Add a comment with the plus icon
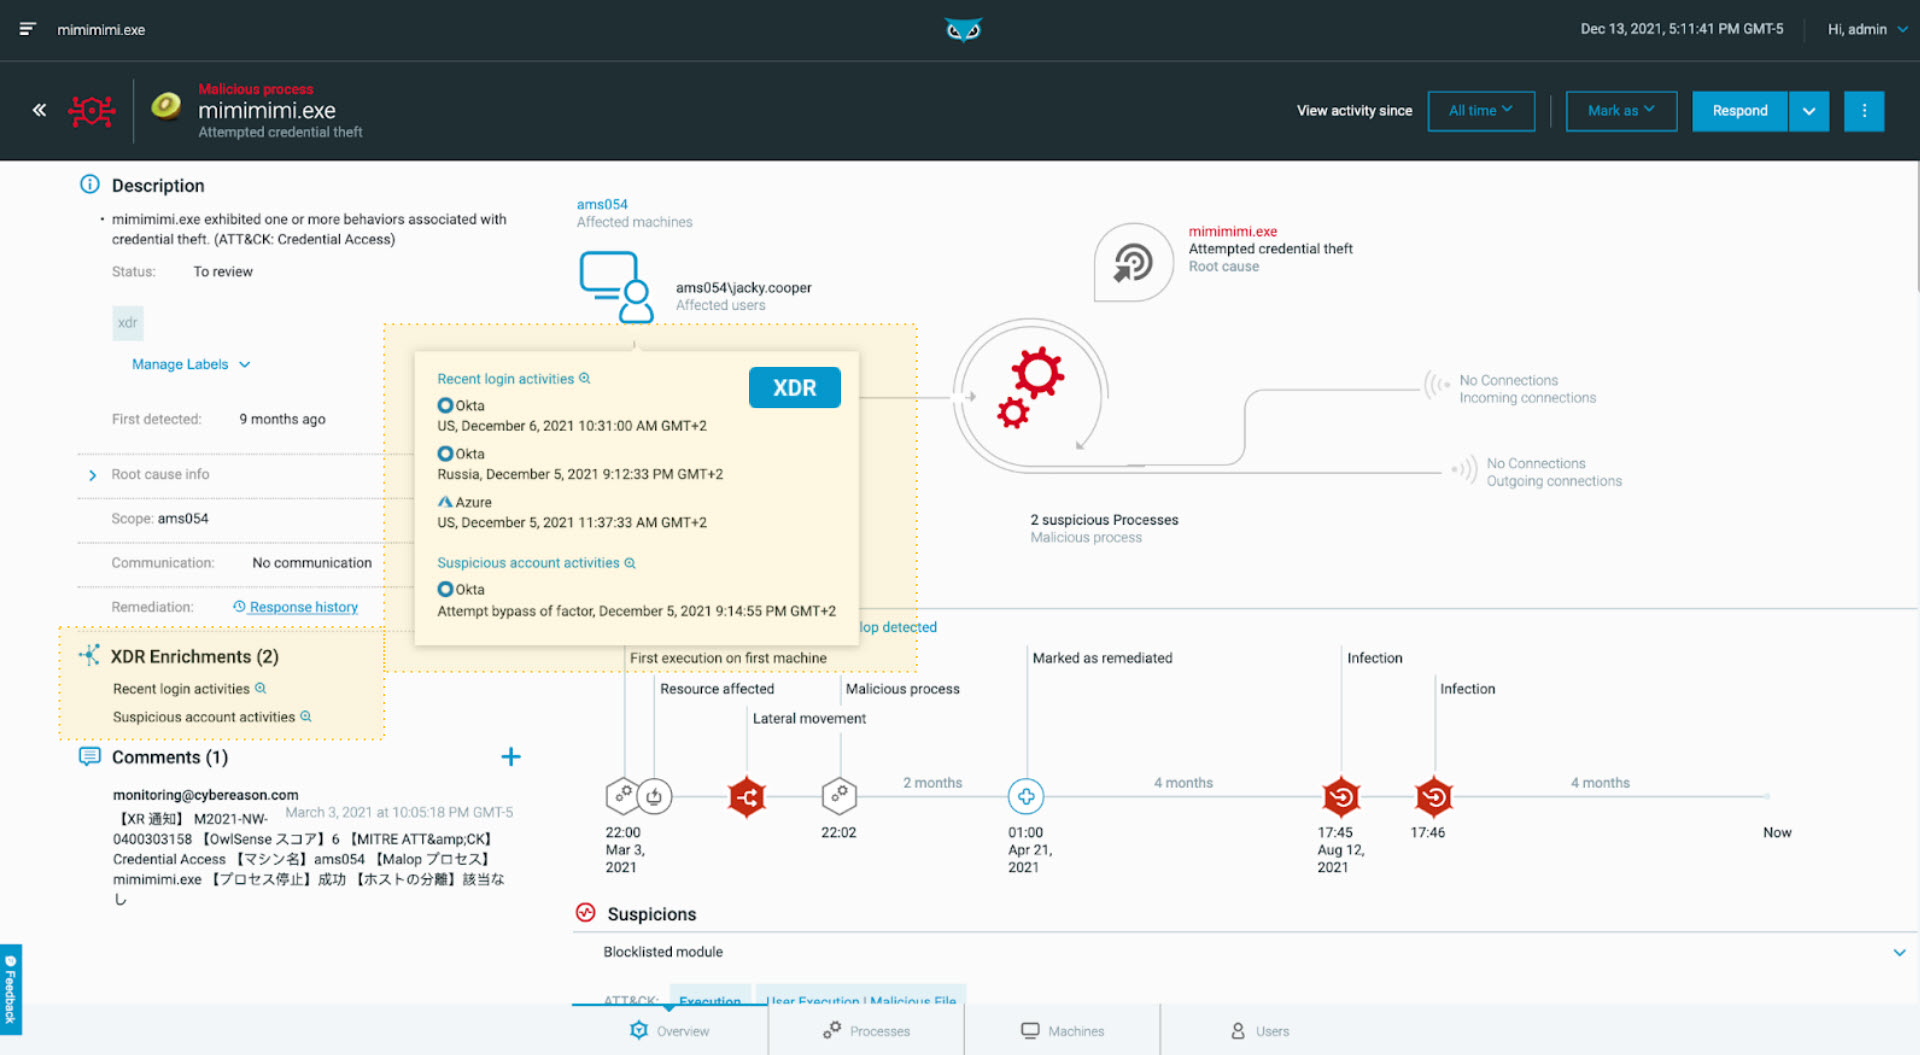This screenshot has width=1920, height=1055. click(510, 757)
